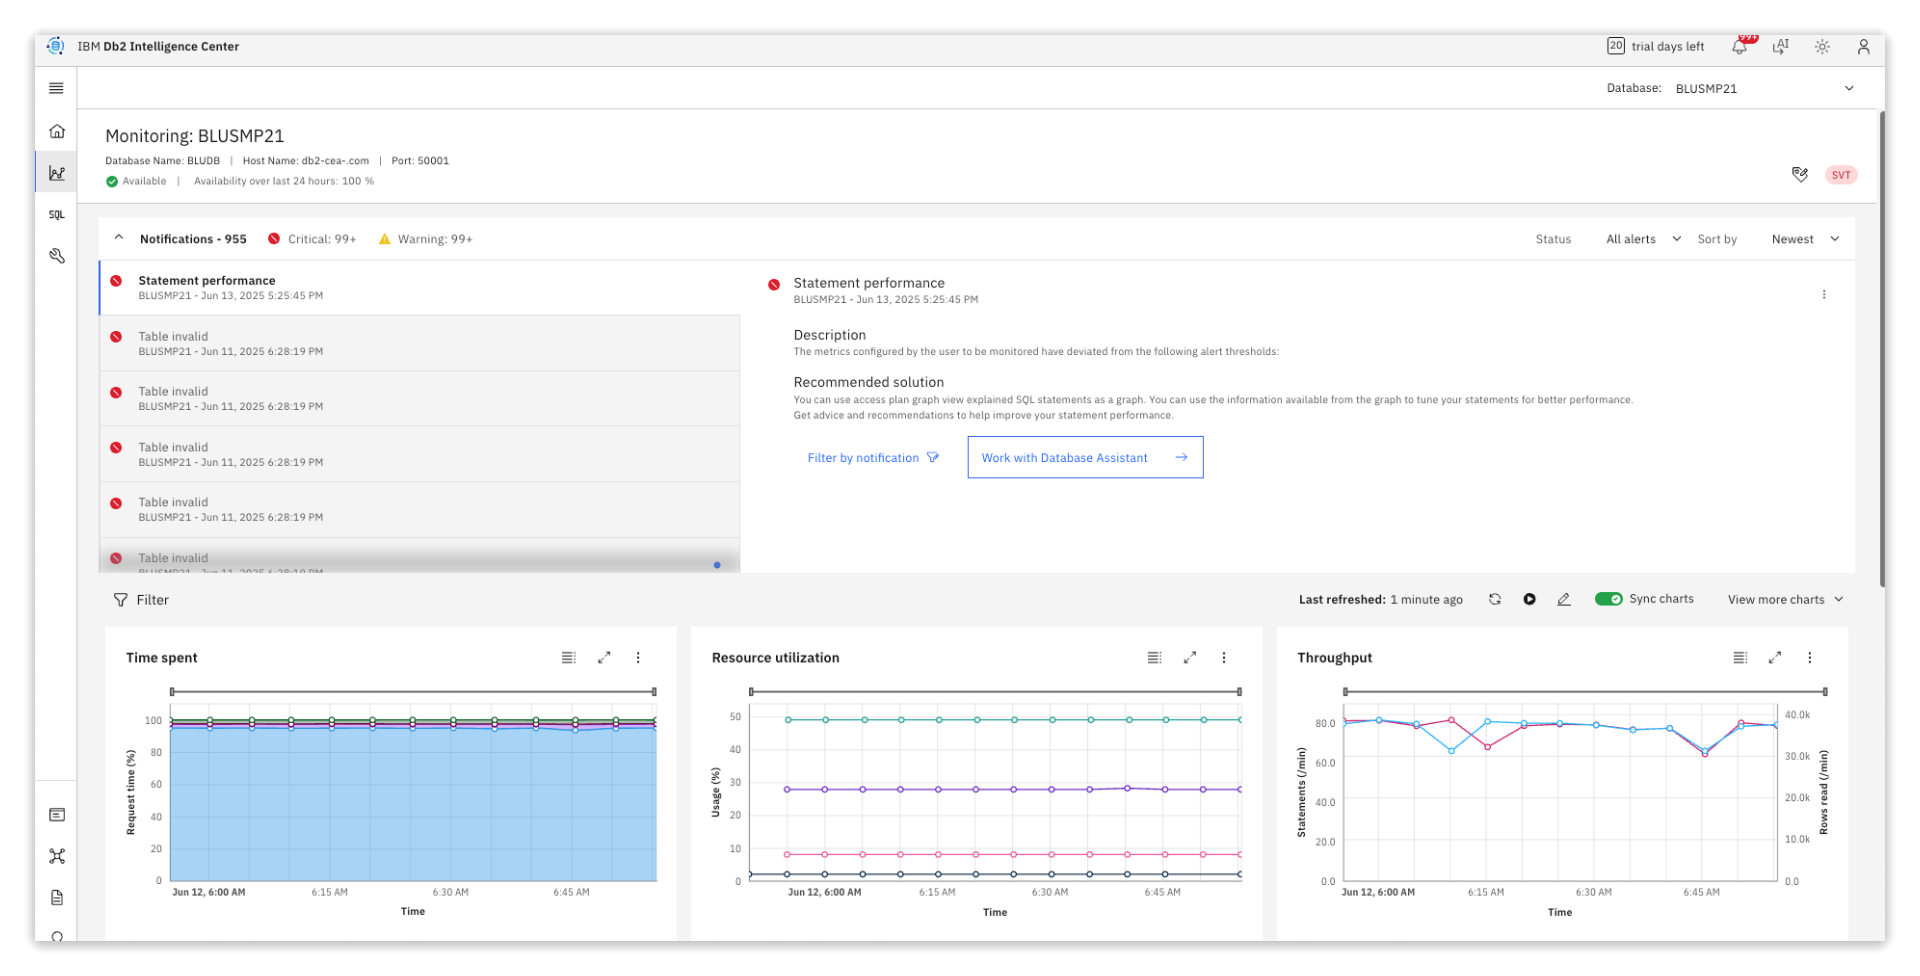The height and width of the screenshot is (976, 1920).
Task: Open the hamburger navigation menu
Action: pyautogui.click(x=56, y=88)
